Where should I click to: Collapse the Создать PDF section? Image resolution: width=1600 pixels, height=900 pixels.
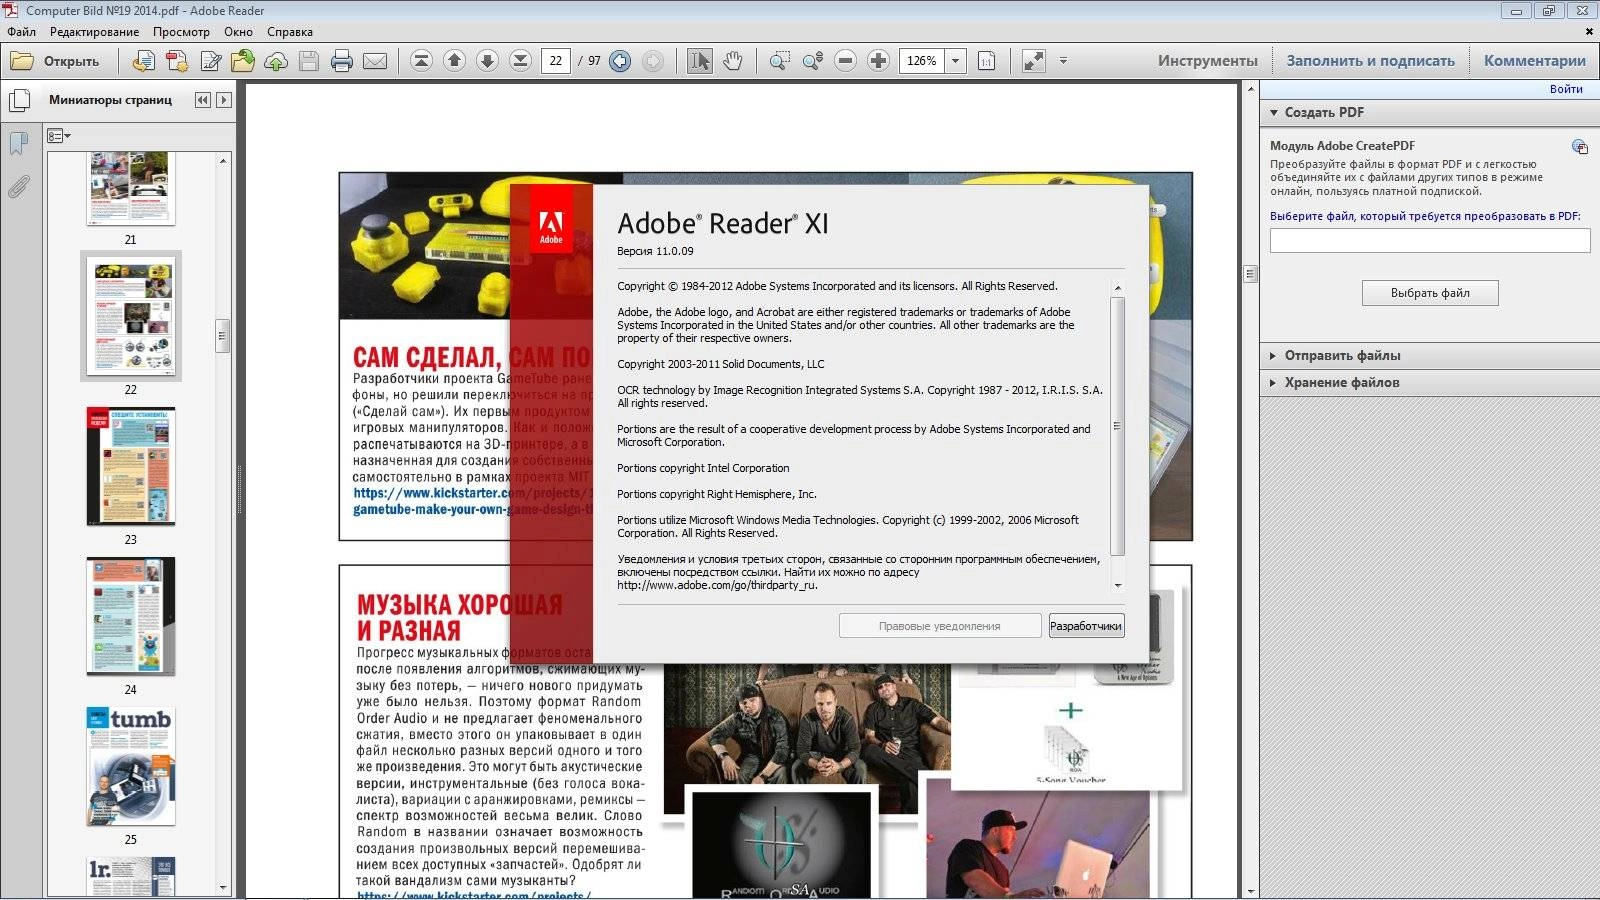click(x=1273, y=113)
